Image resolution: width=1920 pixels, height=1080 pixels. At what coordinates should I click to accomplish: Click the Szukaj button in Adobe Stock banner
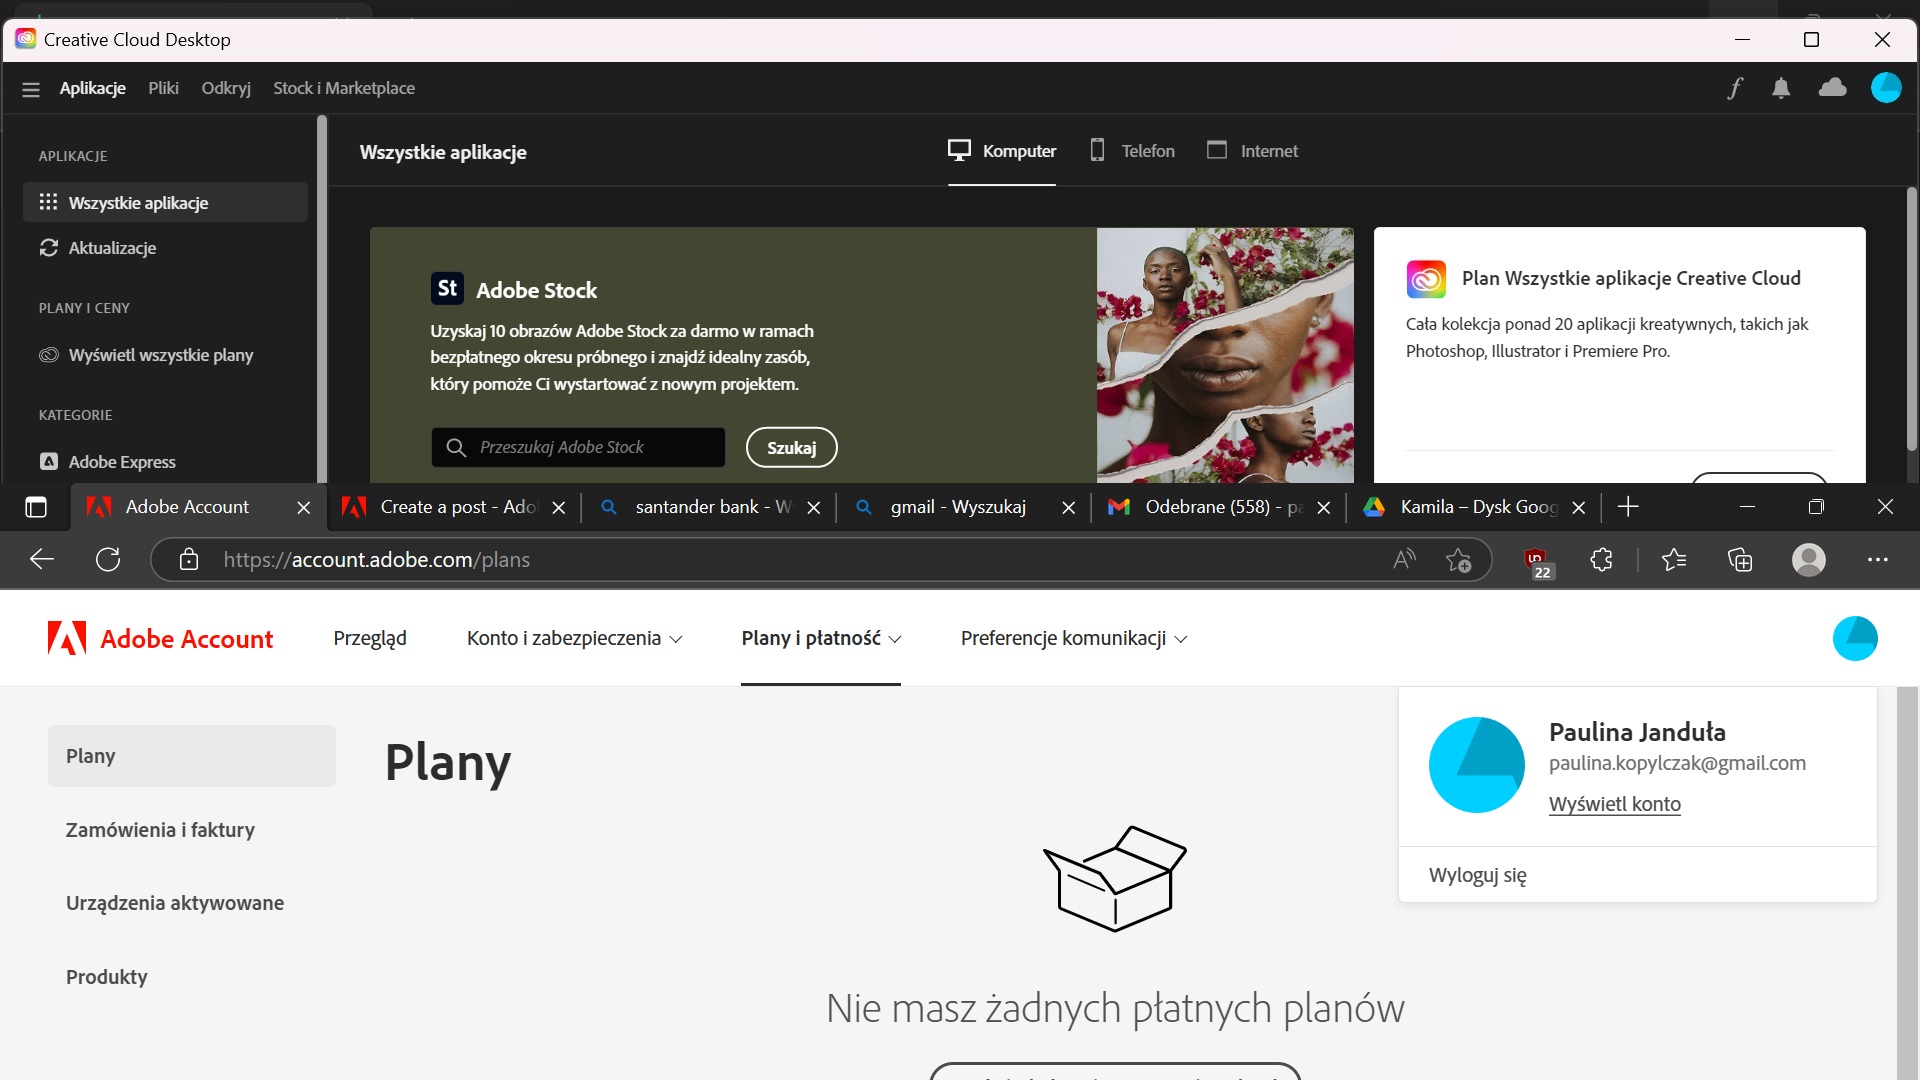pos(791,447)
